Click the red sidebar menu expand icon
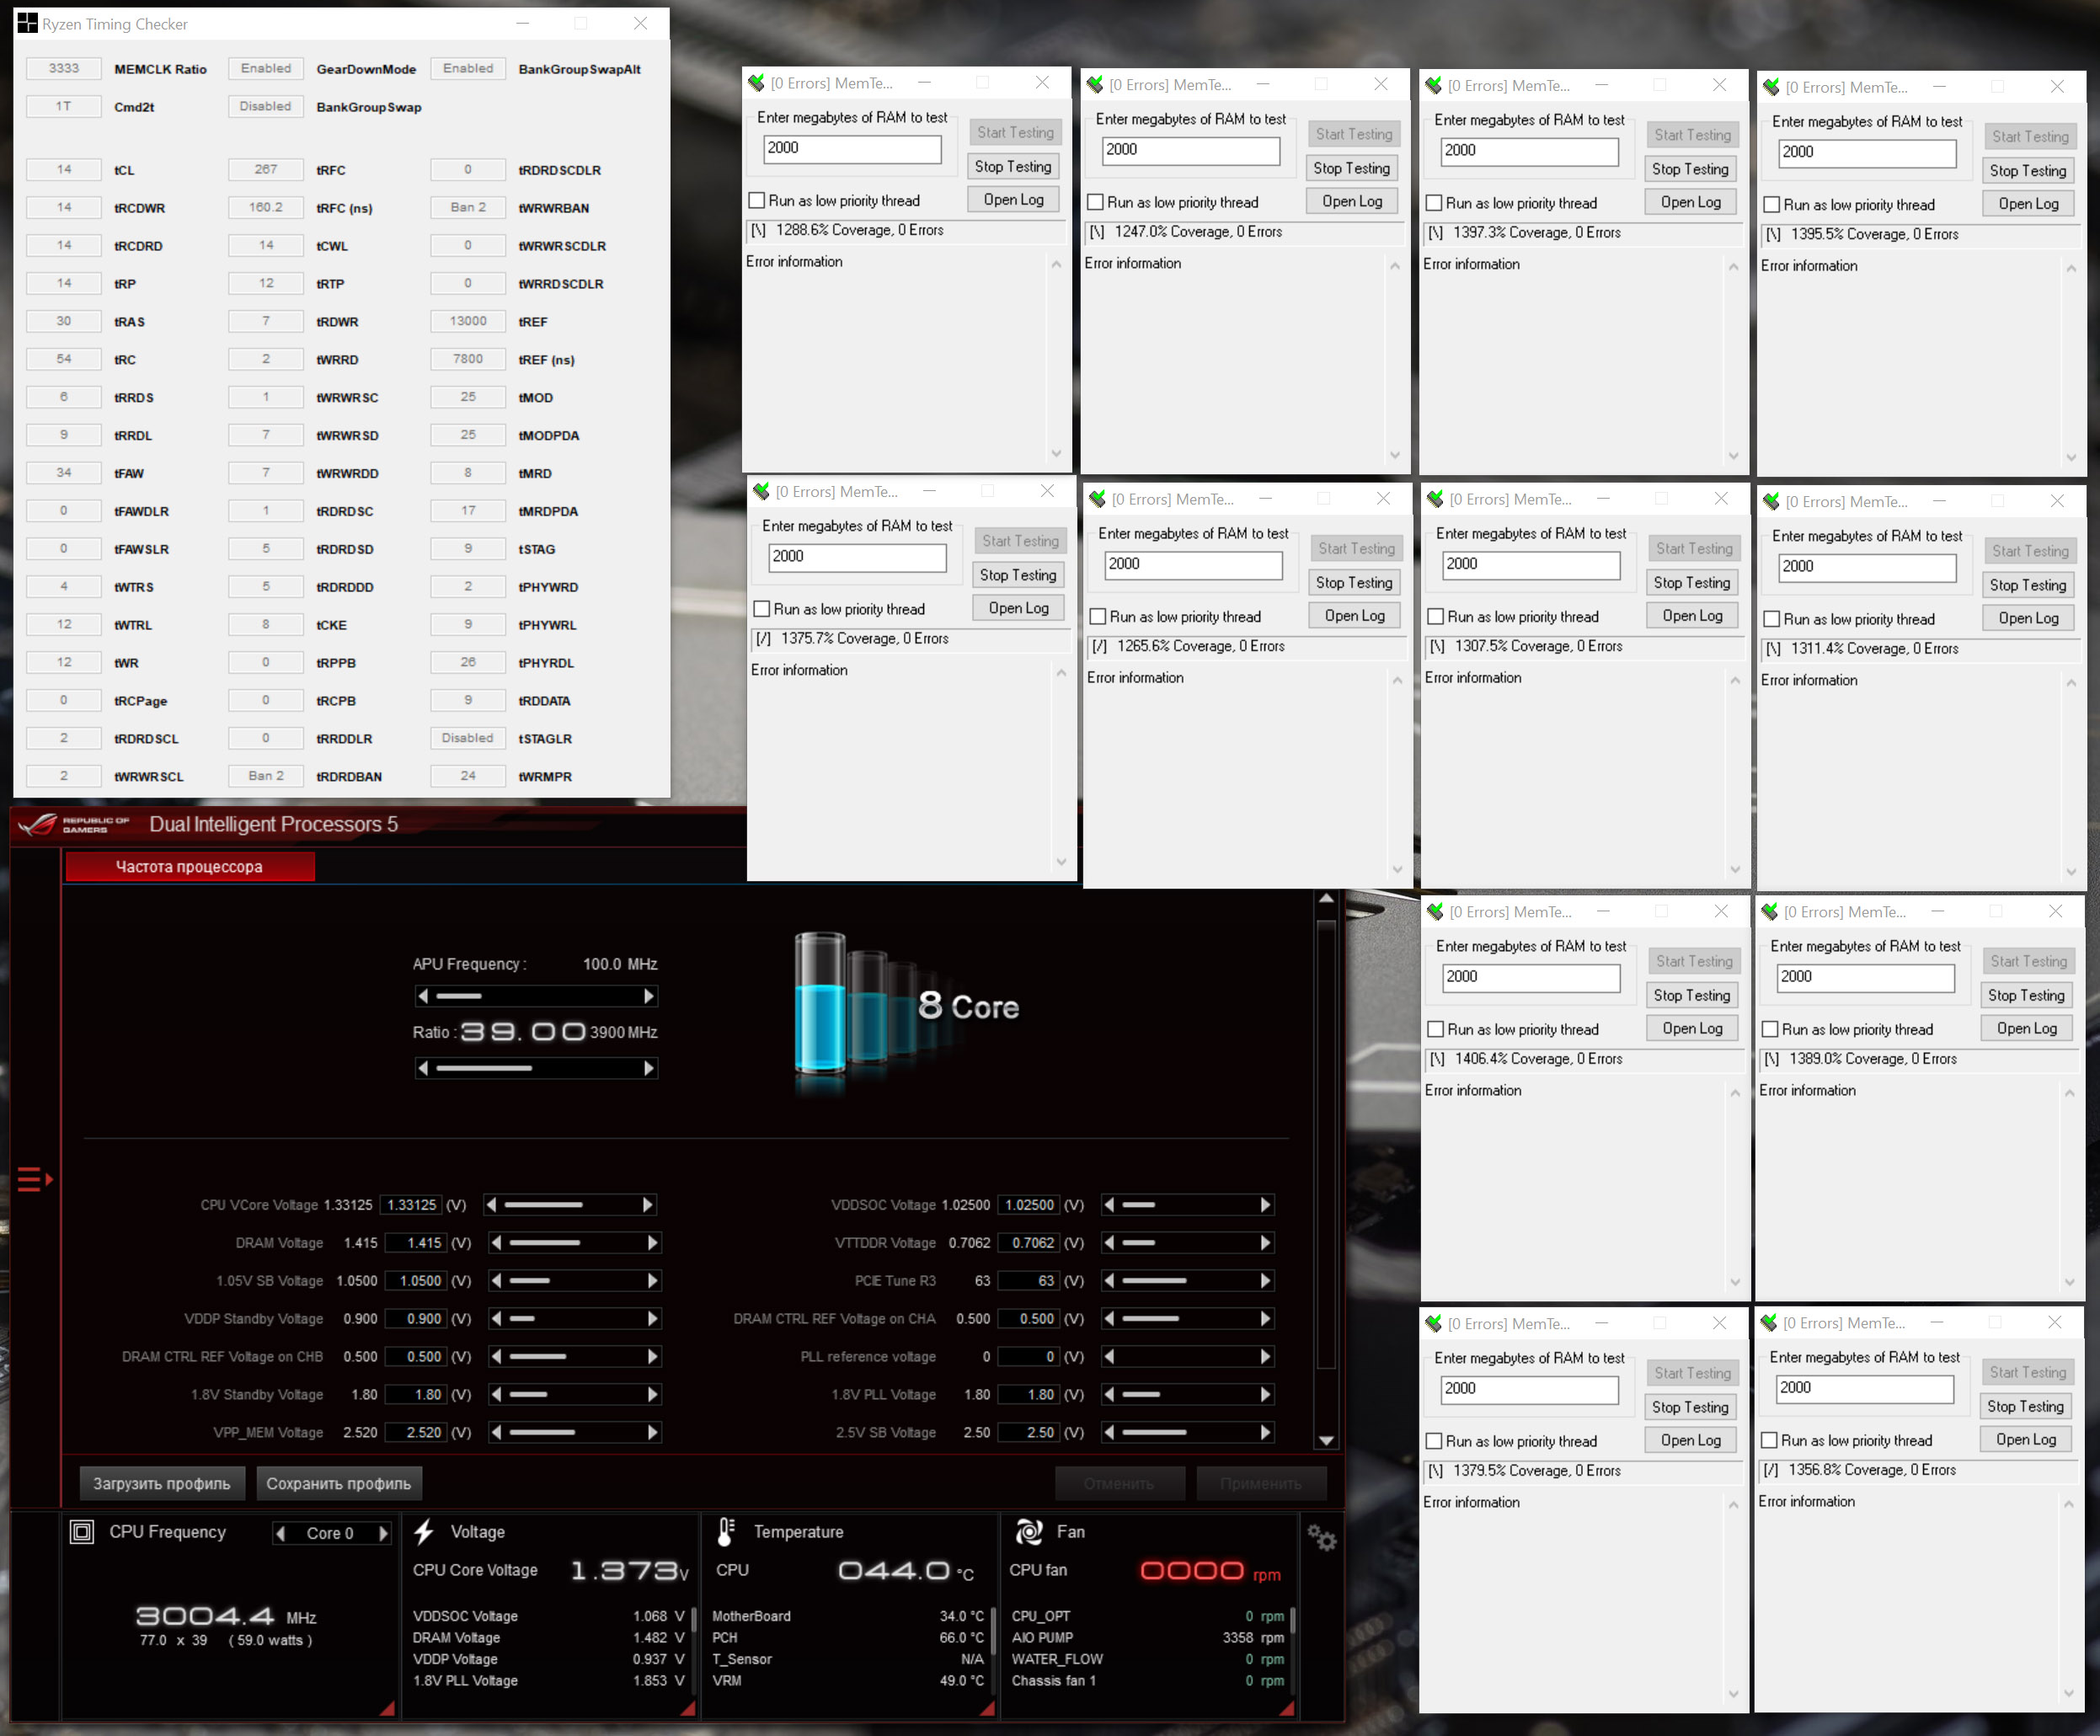 click(x=34, y=1180)
